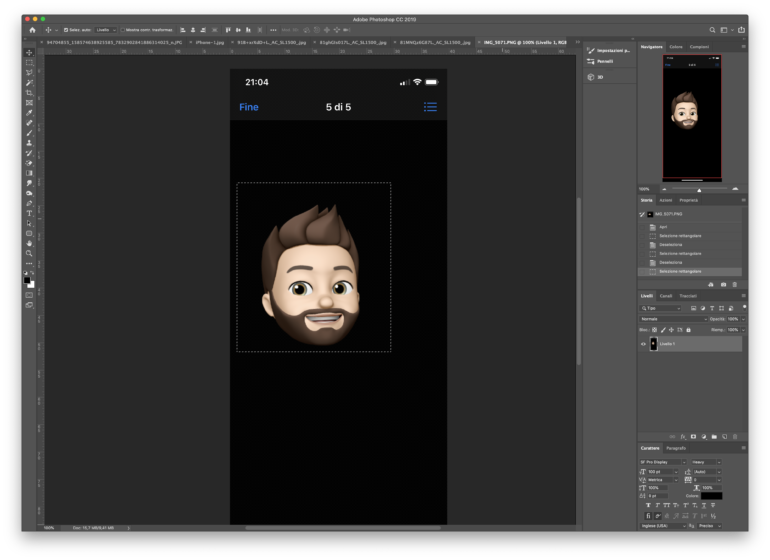Viewport: 770px width, 560px height.
Task: Open the SF Pro Display font dropdown
Action: click(663, 462)
